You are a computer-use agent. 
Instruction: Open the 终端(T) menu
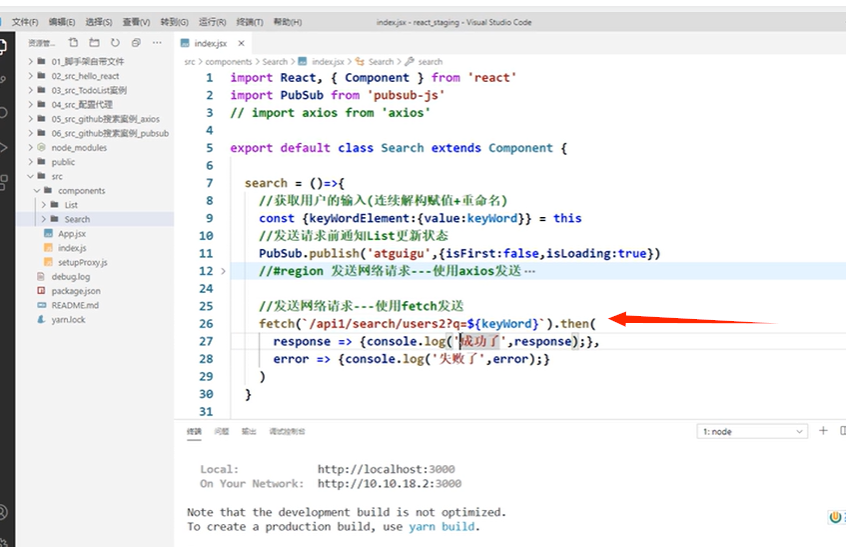click(249, 22)
